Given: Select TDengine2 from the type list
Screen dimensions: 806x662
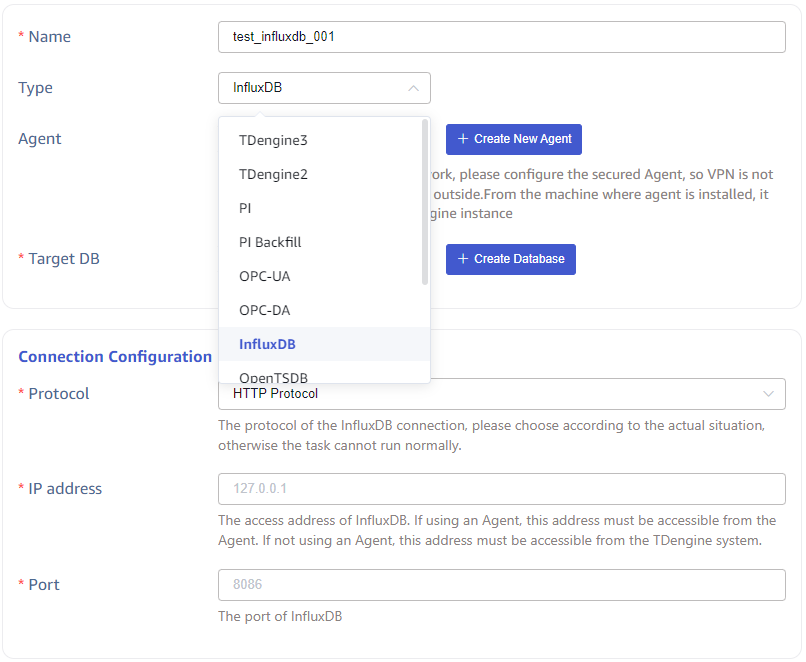Looking at the screenshot, I should click(x=273, y=174).
